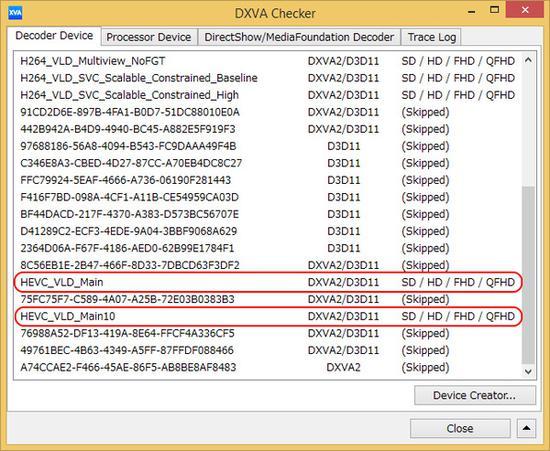
Task: Select the 49761BEC-4B63-4349-A5FF-87FFDF088466 entry
Action: pyautogui.click(x=268, y=350)
